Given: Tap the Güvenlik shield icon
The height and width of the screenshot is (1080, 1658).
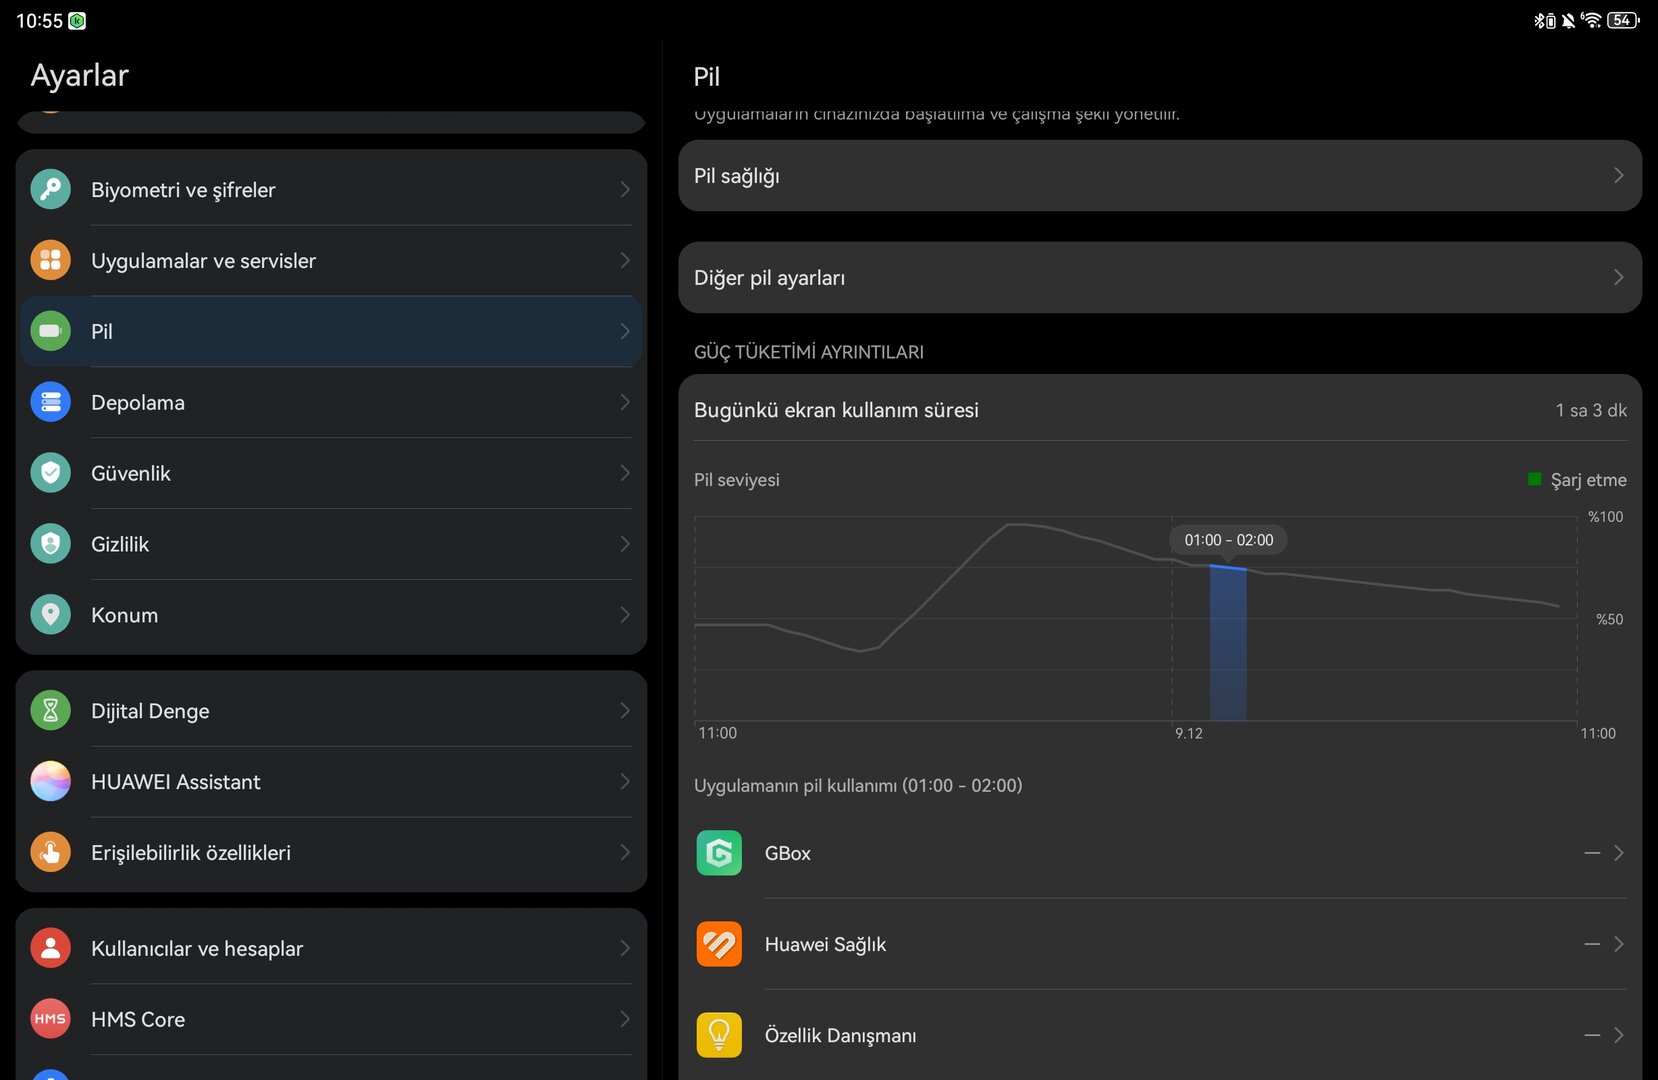Looking at the screenshot, I should point(50,473).
